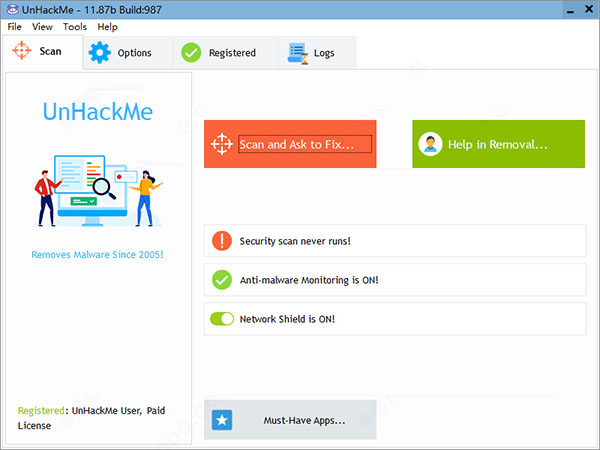Open the Tools menu
The height and width of the screenshot is (450, 600).
point(75,27)
